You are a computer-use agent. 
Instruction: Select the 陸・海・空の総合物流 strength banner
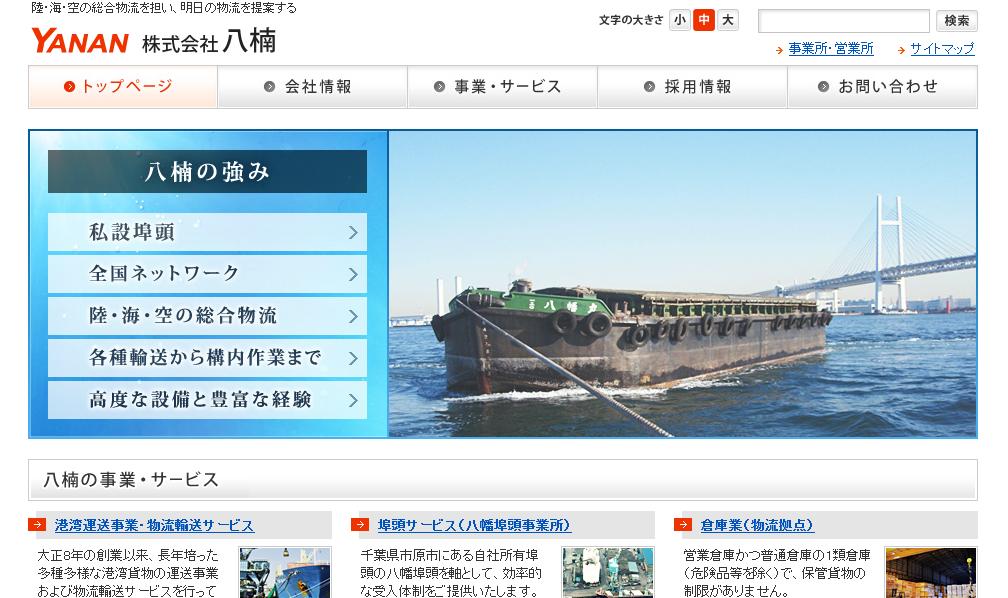click(207, 316)
